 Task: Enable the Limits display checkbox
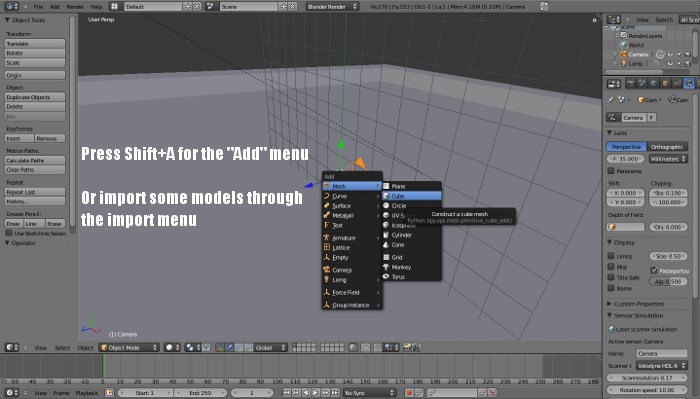pos(611,256)
